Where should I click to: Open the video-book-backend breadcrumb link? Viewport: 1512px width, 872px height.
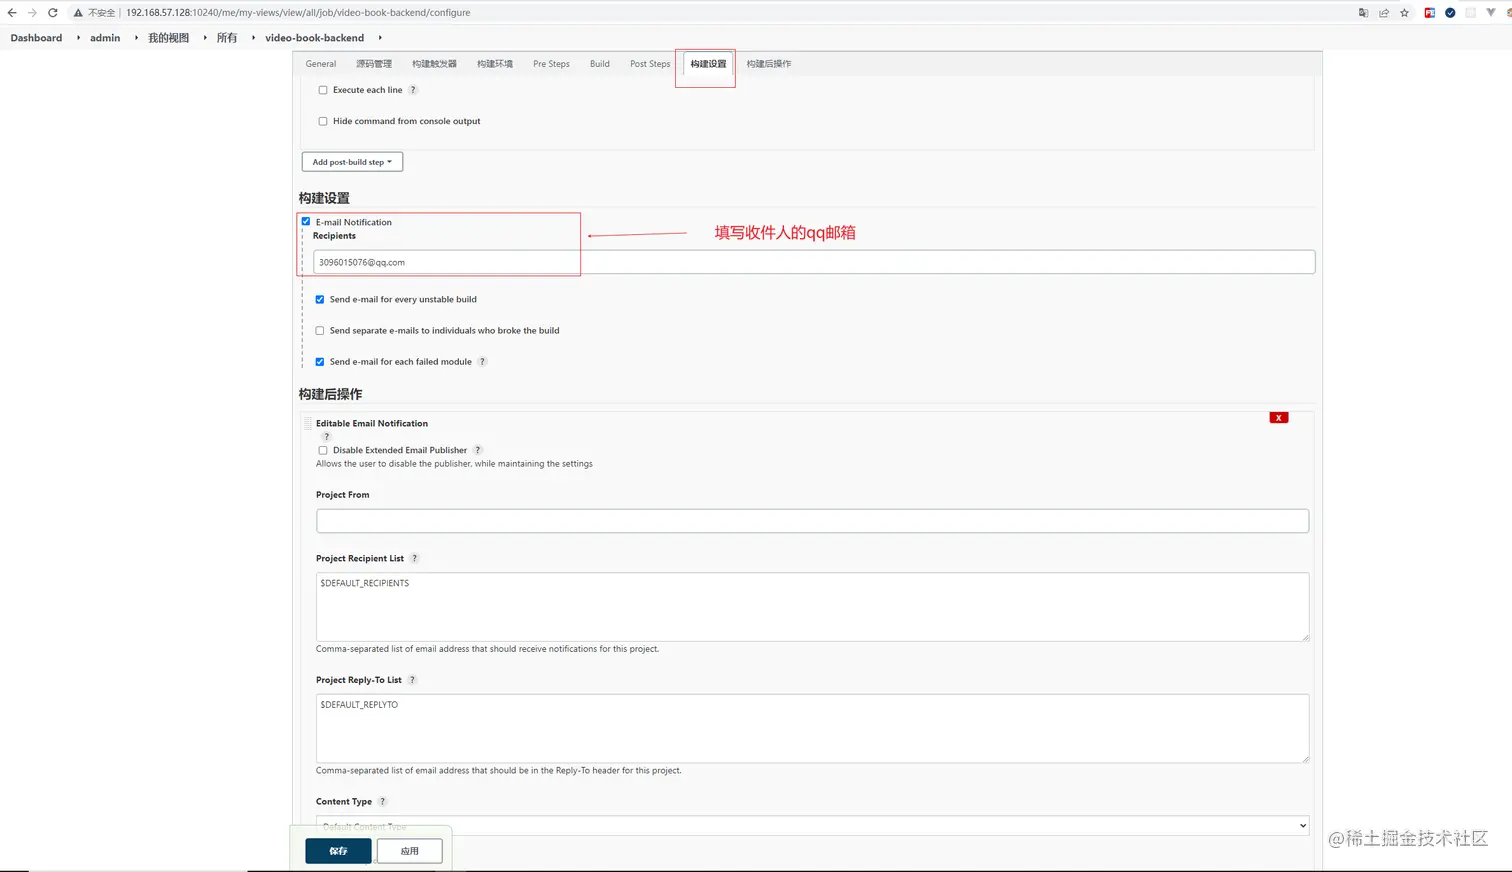(314, 38)
